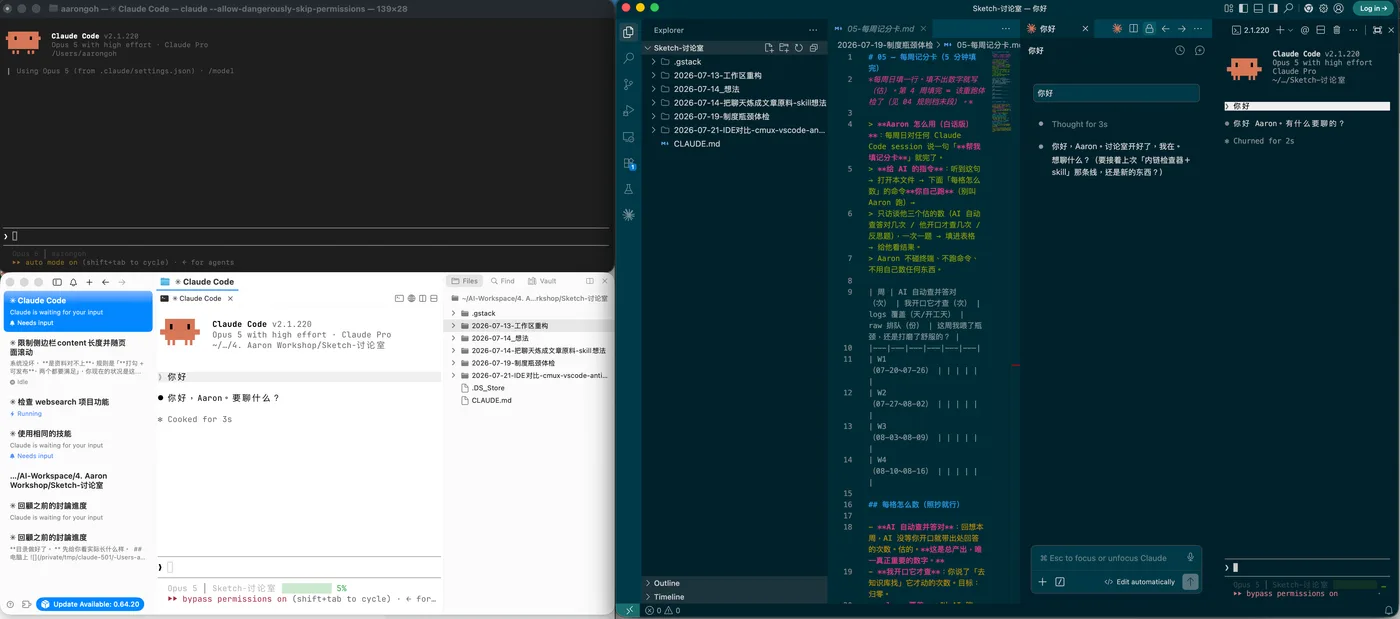Refresh the Explorer file tree
Image resolution: width=1400 pixels, height=619 pixels.
coord(799,48)
